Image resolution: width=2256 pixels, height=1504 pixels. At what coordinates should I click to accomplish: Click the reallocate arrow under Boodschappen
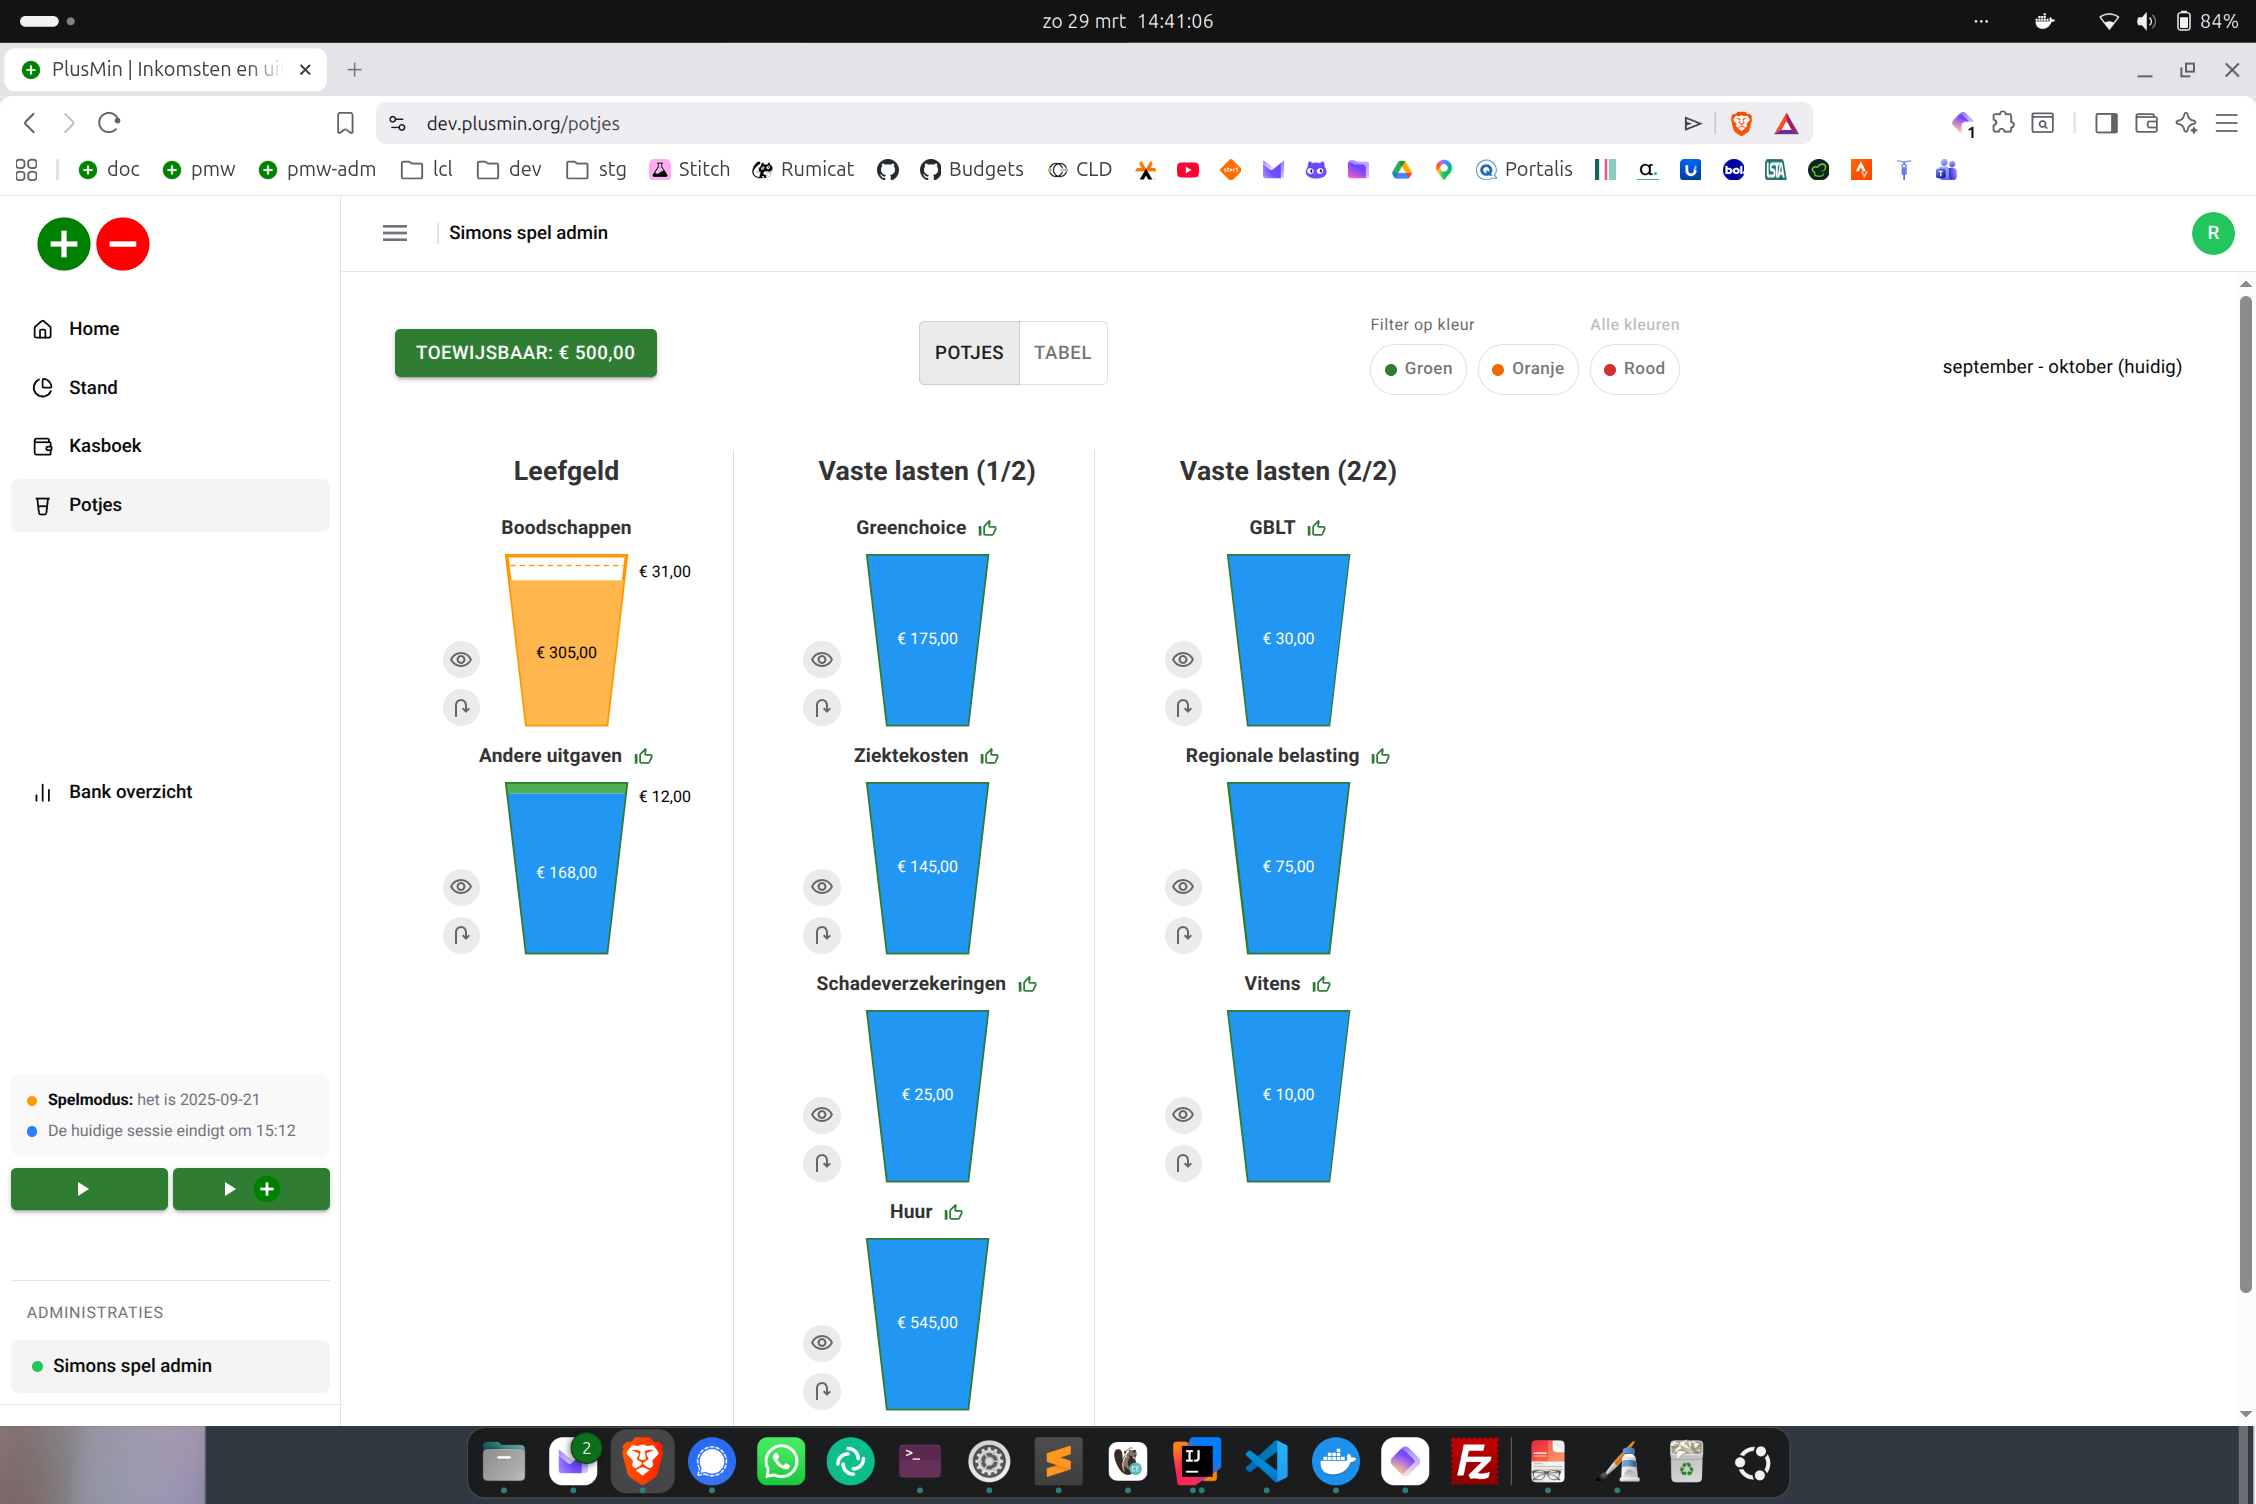coord(461,708)
